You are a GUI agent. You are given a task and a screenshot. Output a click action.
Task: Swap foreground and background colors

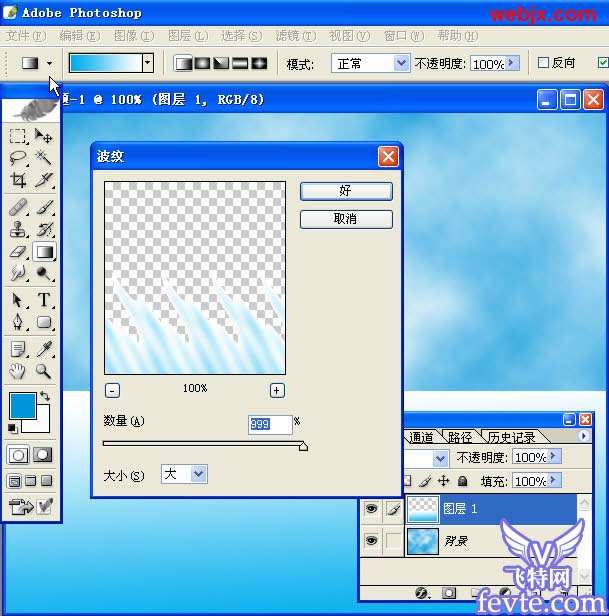[45, 396]
